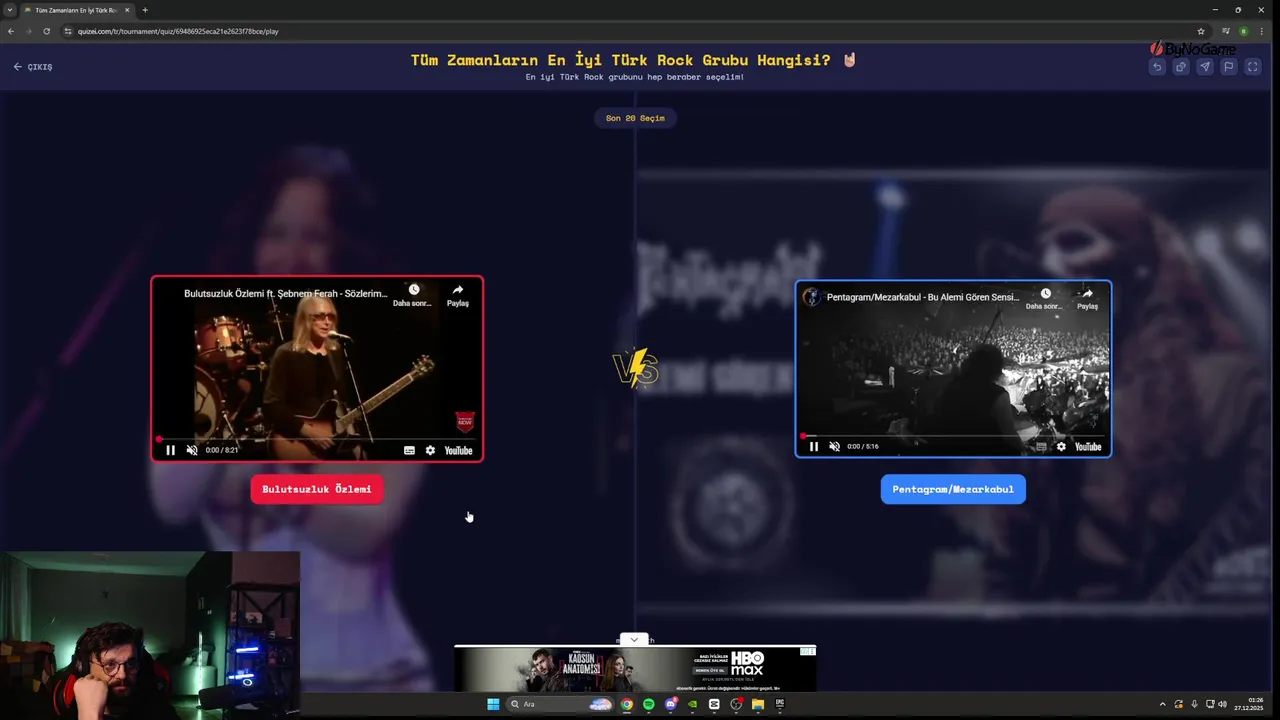Select the Tüm Zamanların En İyi tab
The image size is (1280, 720).
(76, 10)
